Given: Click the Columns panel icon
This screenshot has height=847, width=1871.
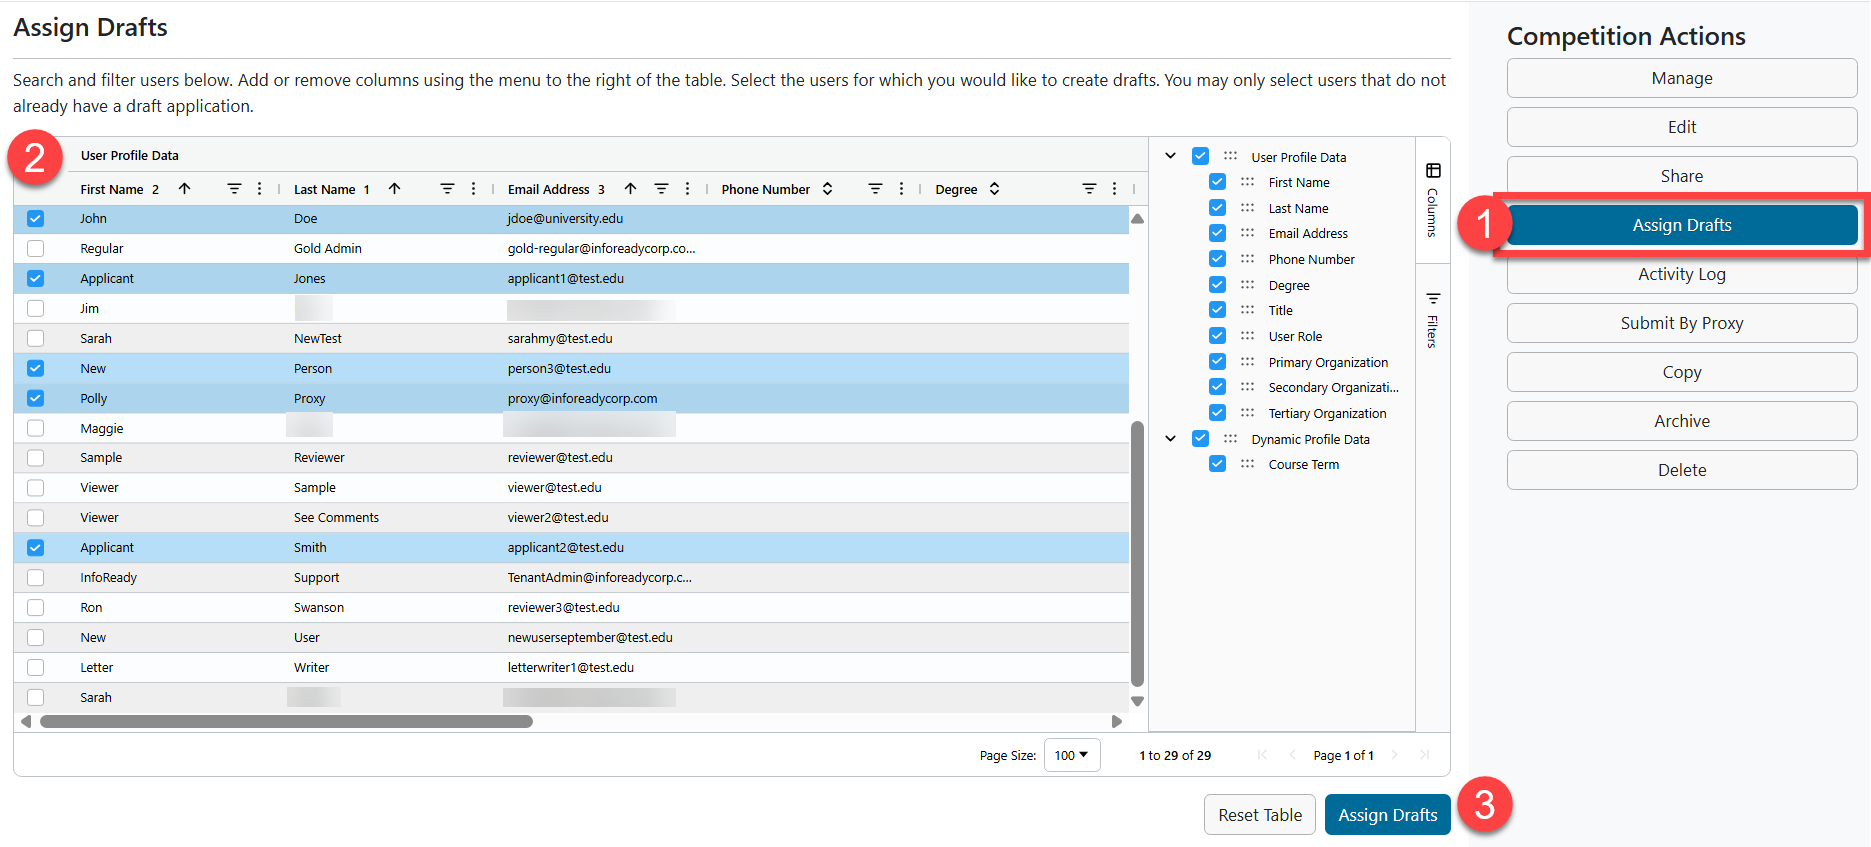Looking at the screenshot, I should coord(1433,171).
